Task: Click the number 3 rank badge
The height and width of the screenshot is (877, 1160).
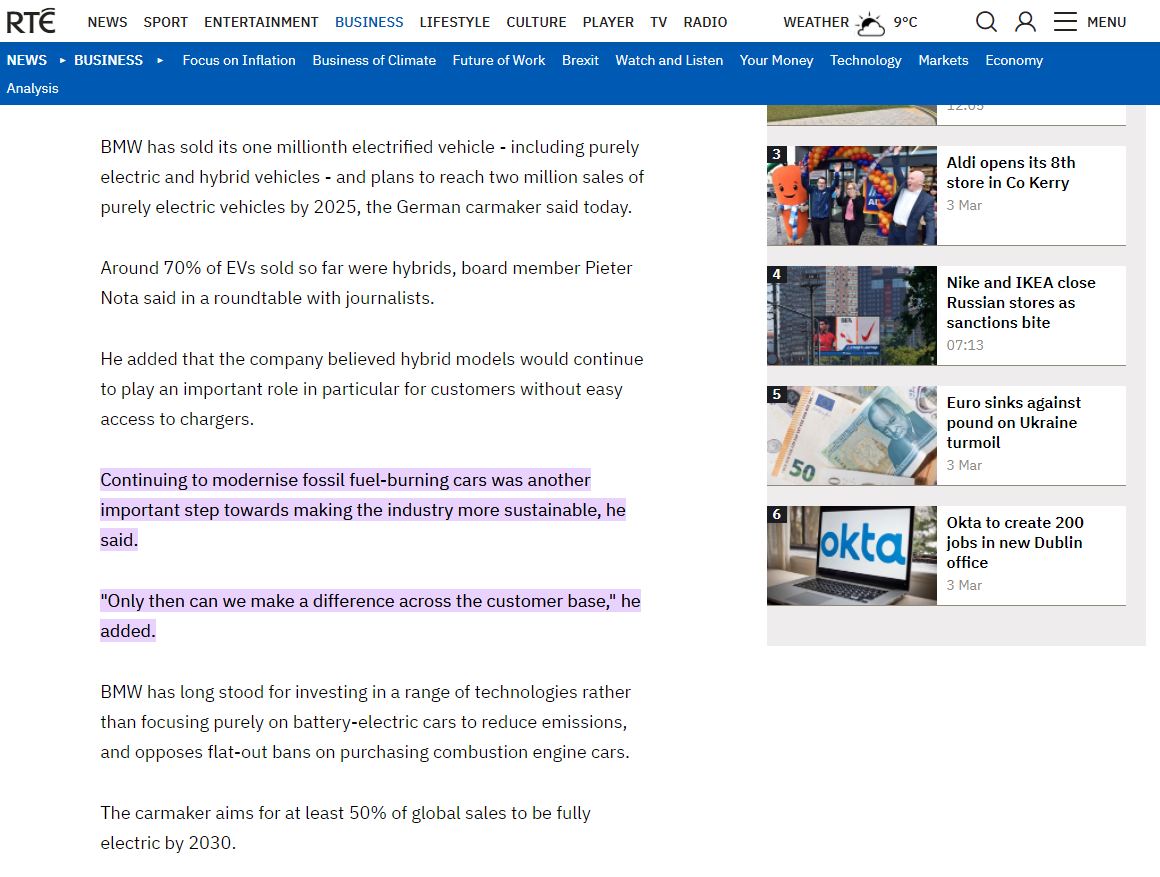Action: coord(776,154)
